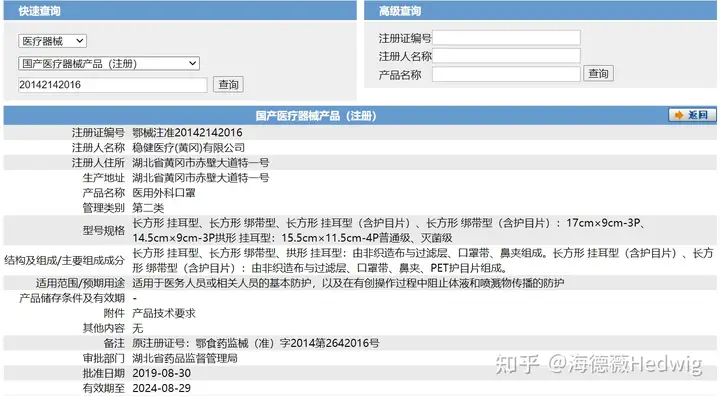
Task: Click the 批准日期 row label
Action: point(103,373)
